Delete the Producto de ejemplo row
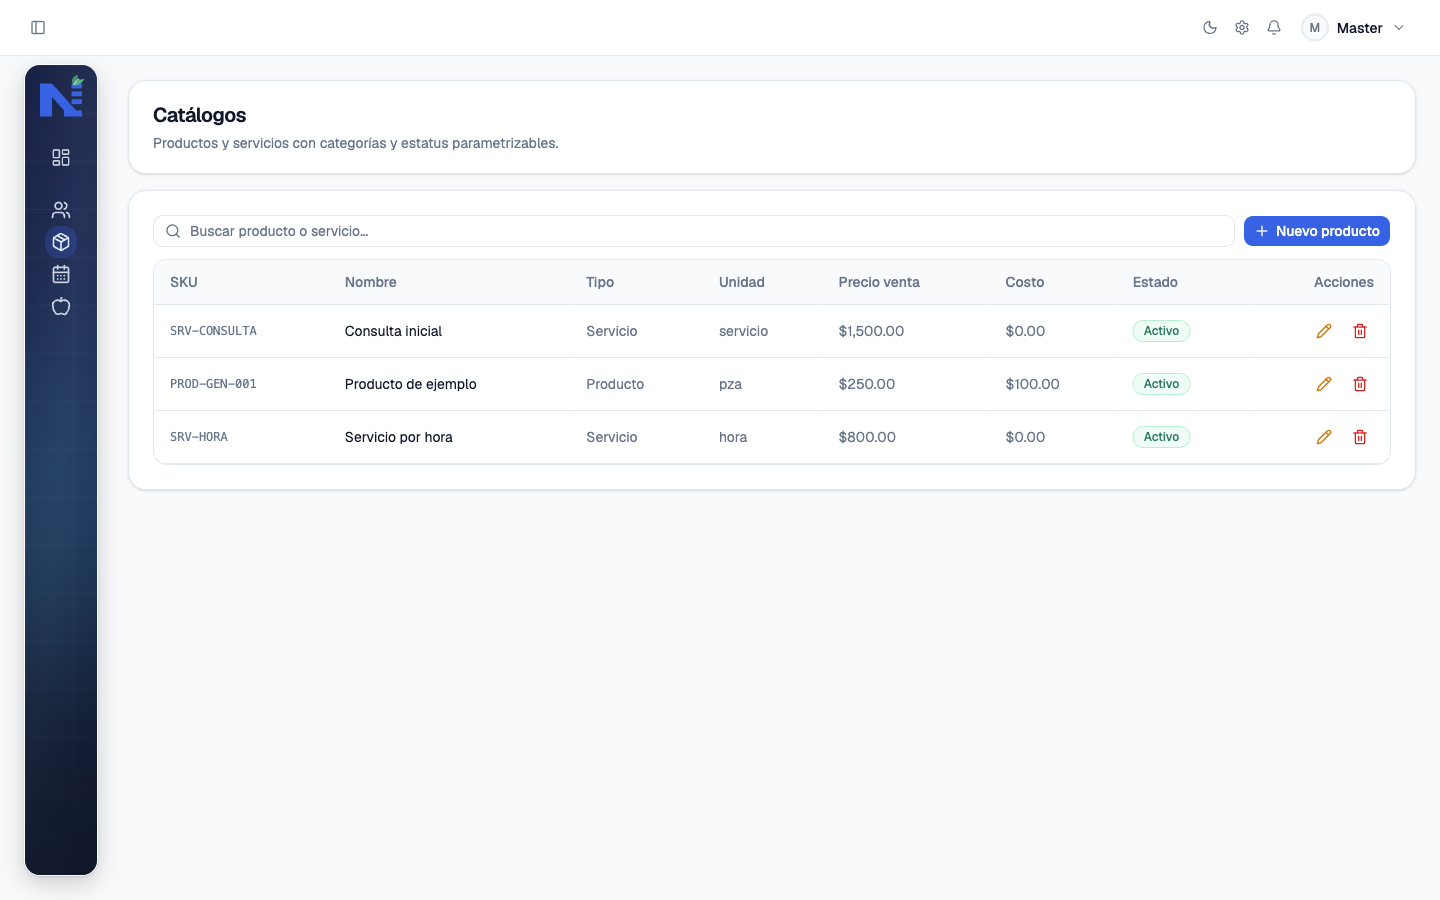The width and height of the screenshot is (1440, 900). [x=1360, y=384]
